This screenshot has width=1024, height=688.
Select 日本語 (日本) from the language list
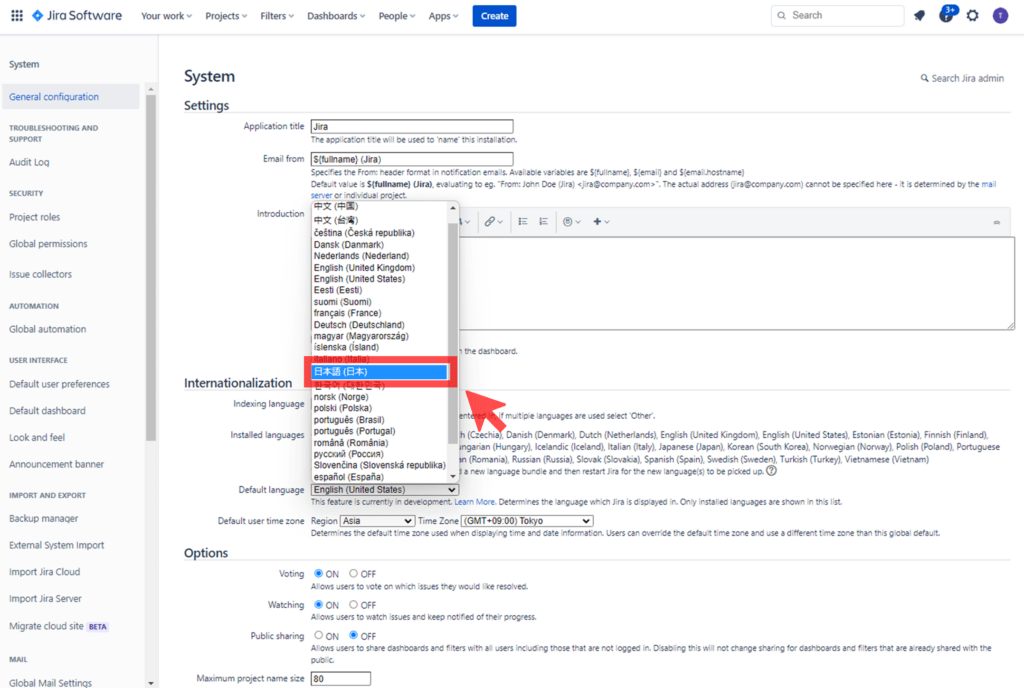379,372
